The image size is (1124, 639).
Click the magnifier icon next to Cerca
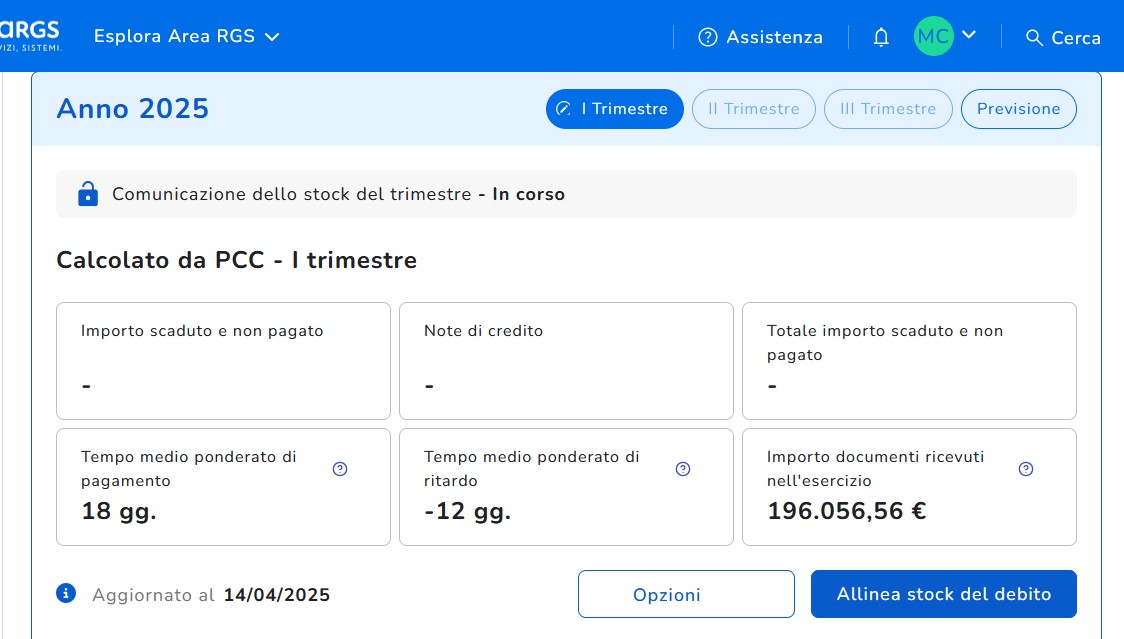tap(1034, 38)
